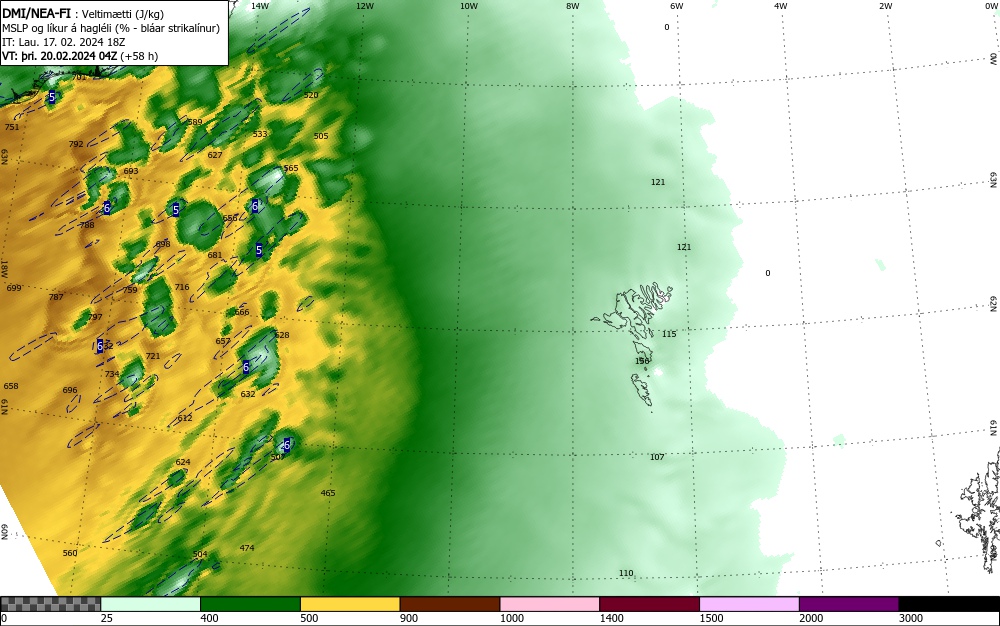Click the purple 2000–3000 legend swatch
This screenshot has height=626, width=1000.
pyautogui.click(x=849, y=604)
